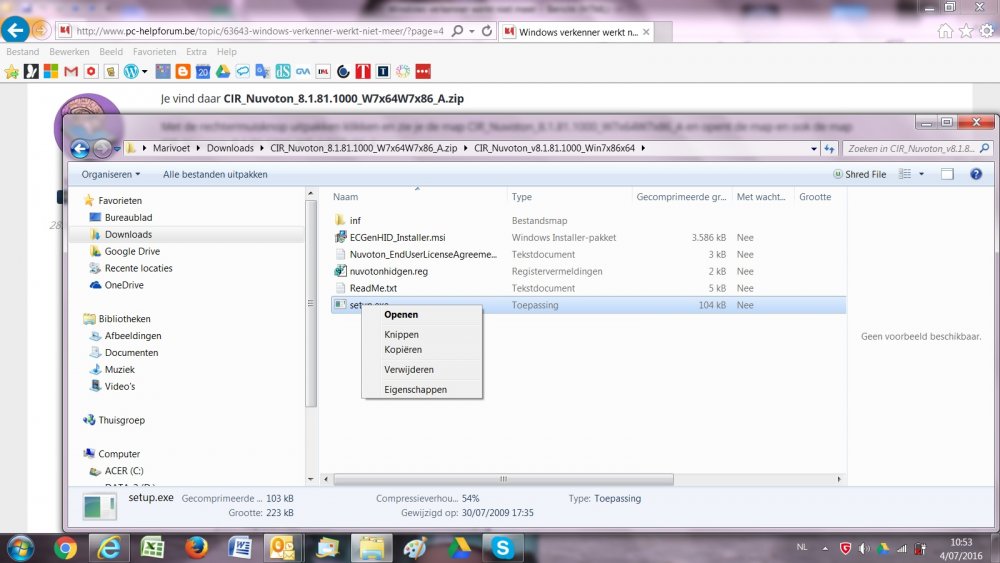Expand the Marivoet breadcrumb arrow

click(x=198, y=148)
